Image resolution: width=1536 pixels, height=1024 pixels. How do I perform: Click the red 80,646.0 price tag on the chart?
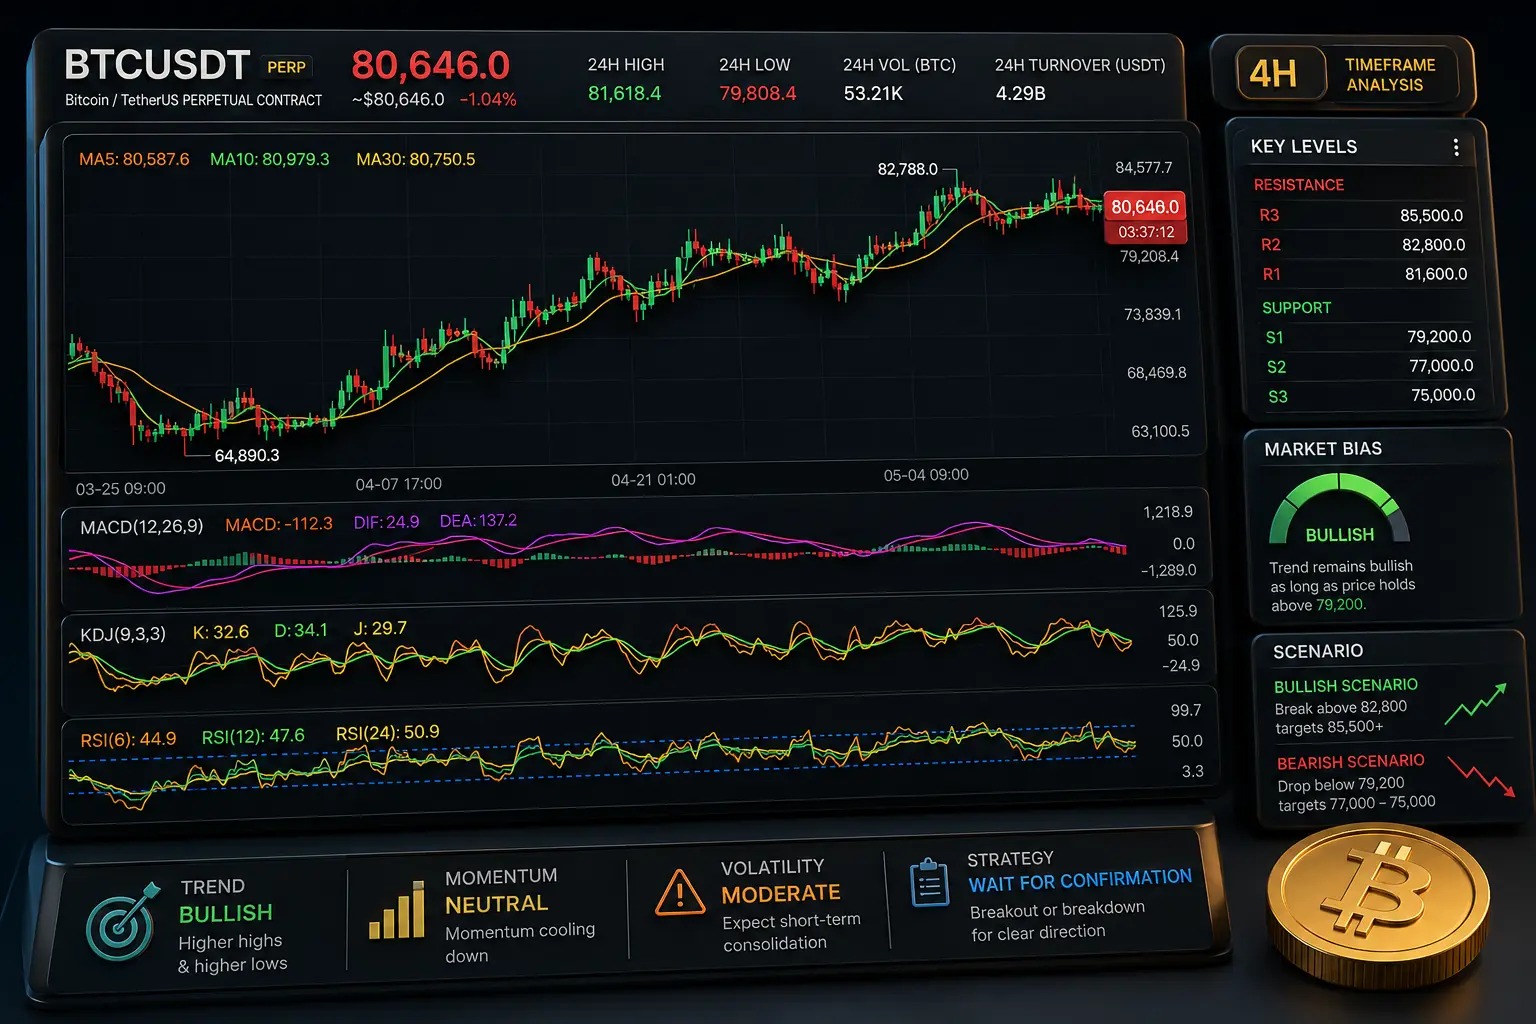(1145, 207)
